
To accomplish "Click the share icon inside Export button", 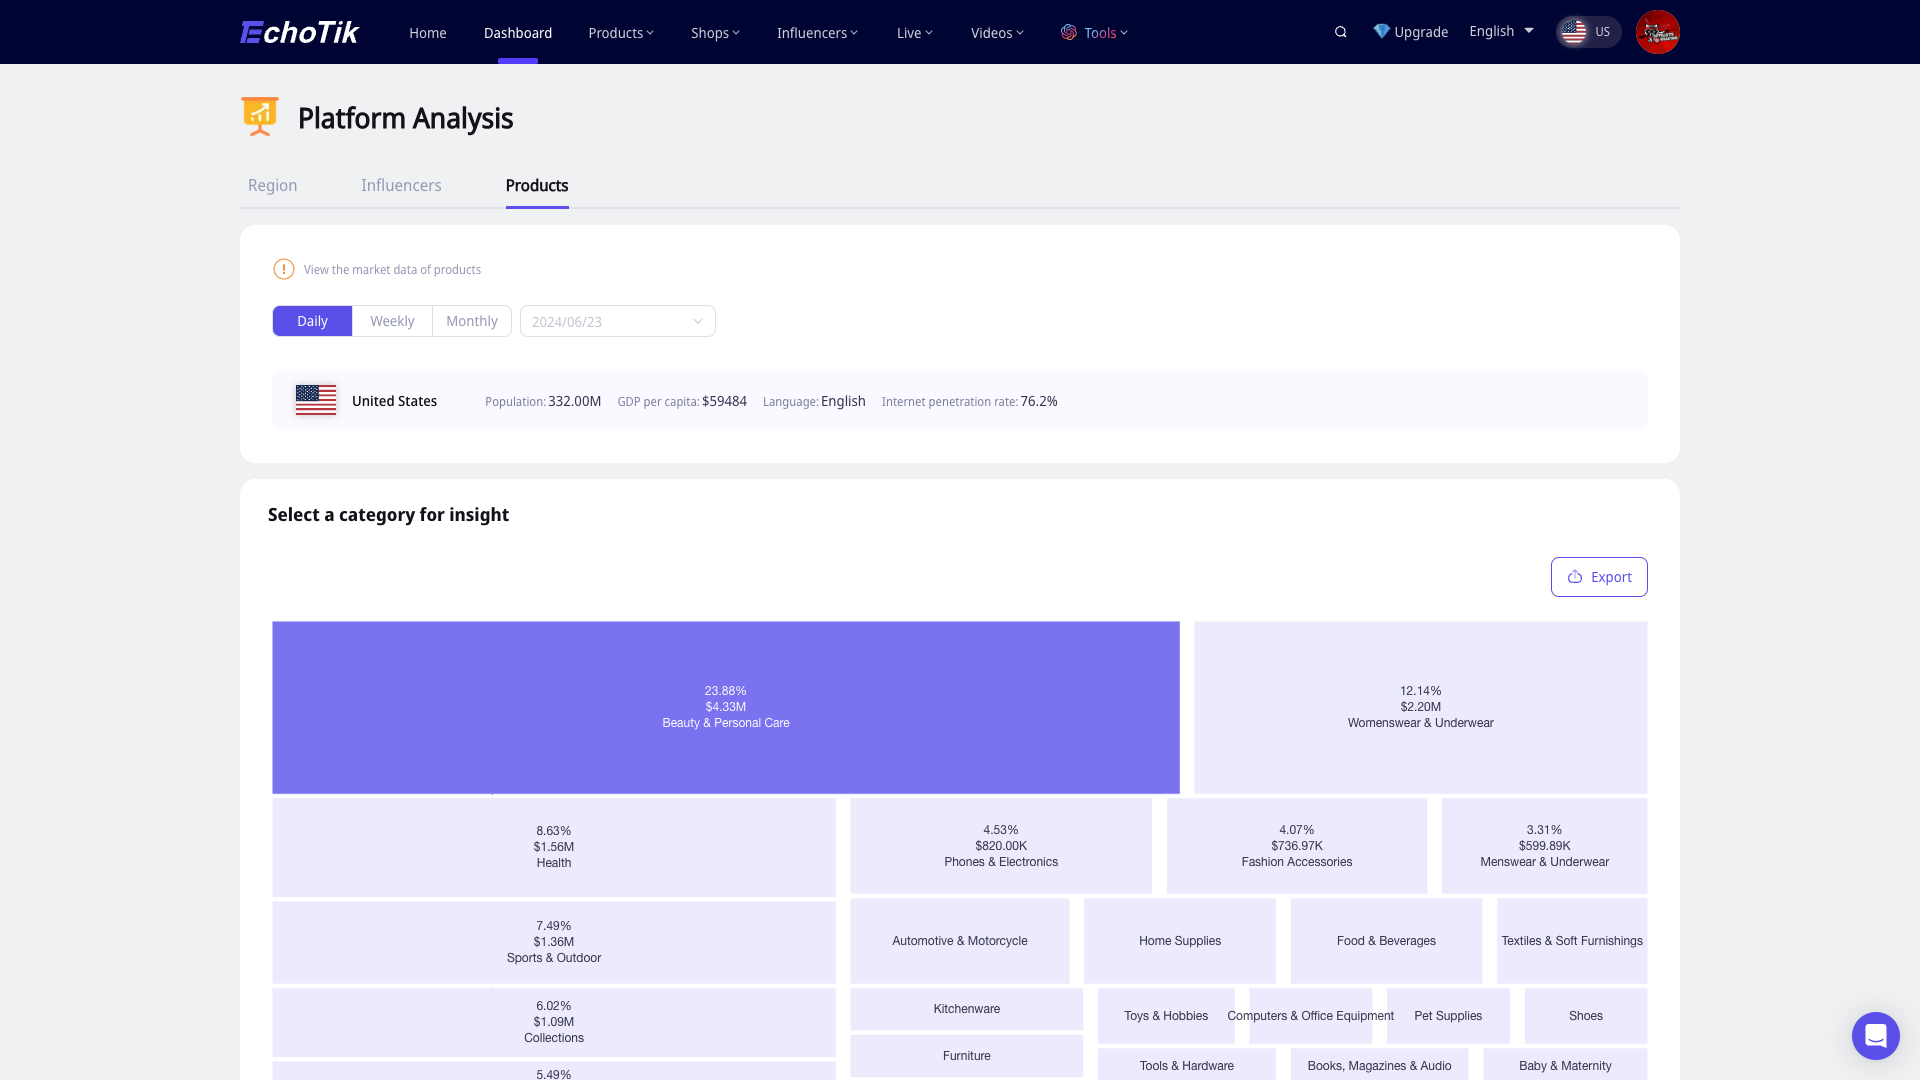I will [x=1574, y=577].
